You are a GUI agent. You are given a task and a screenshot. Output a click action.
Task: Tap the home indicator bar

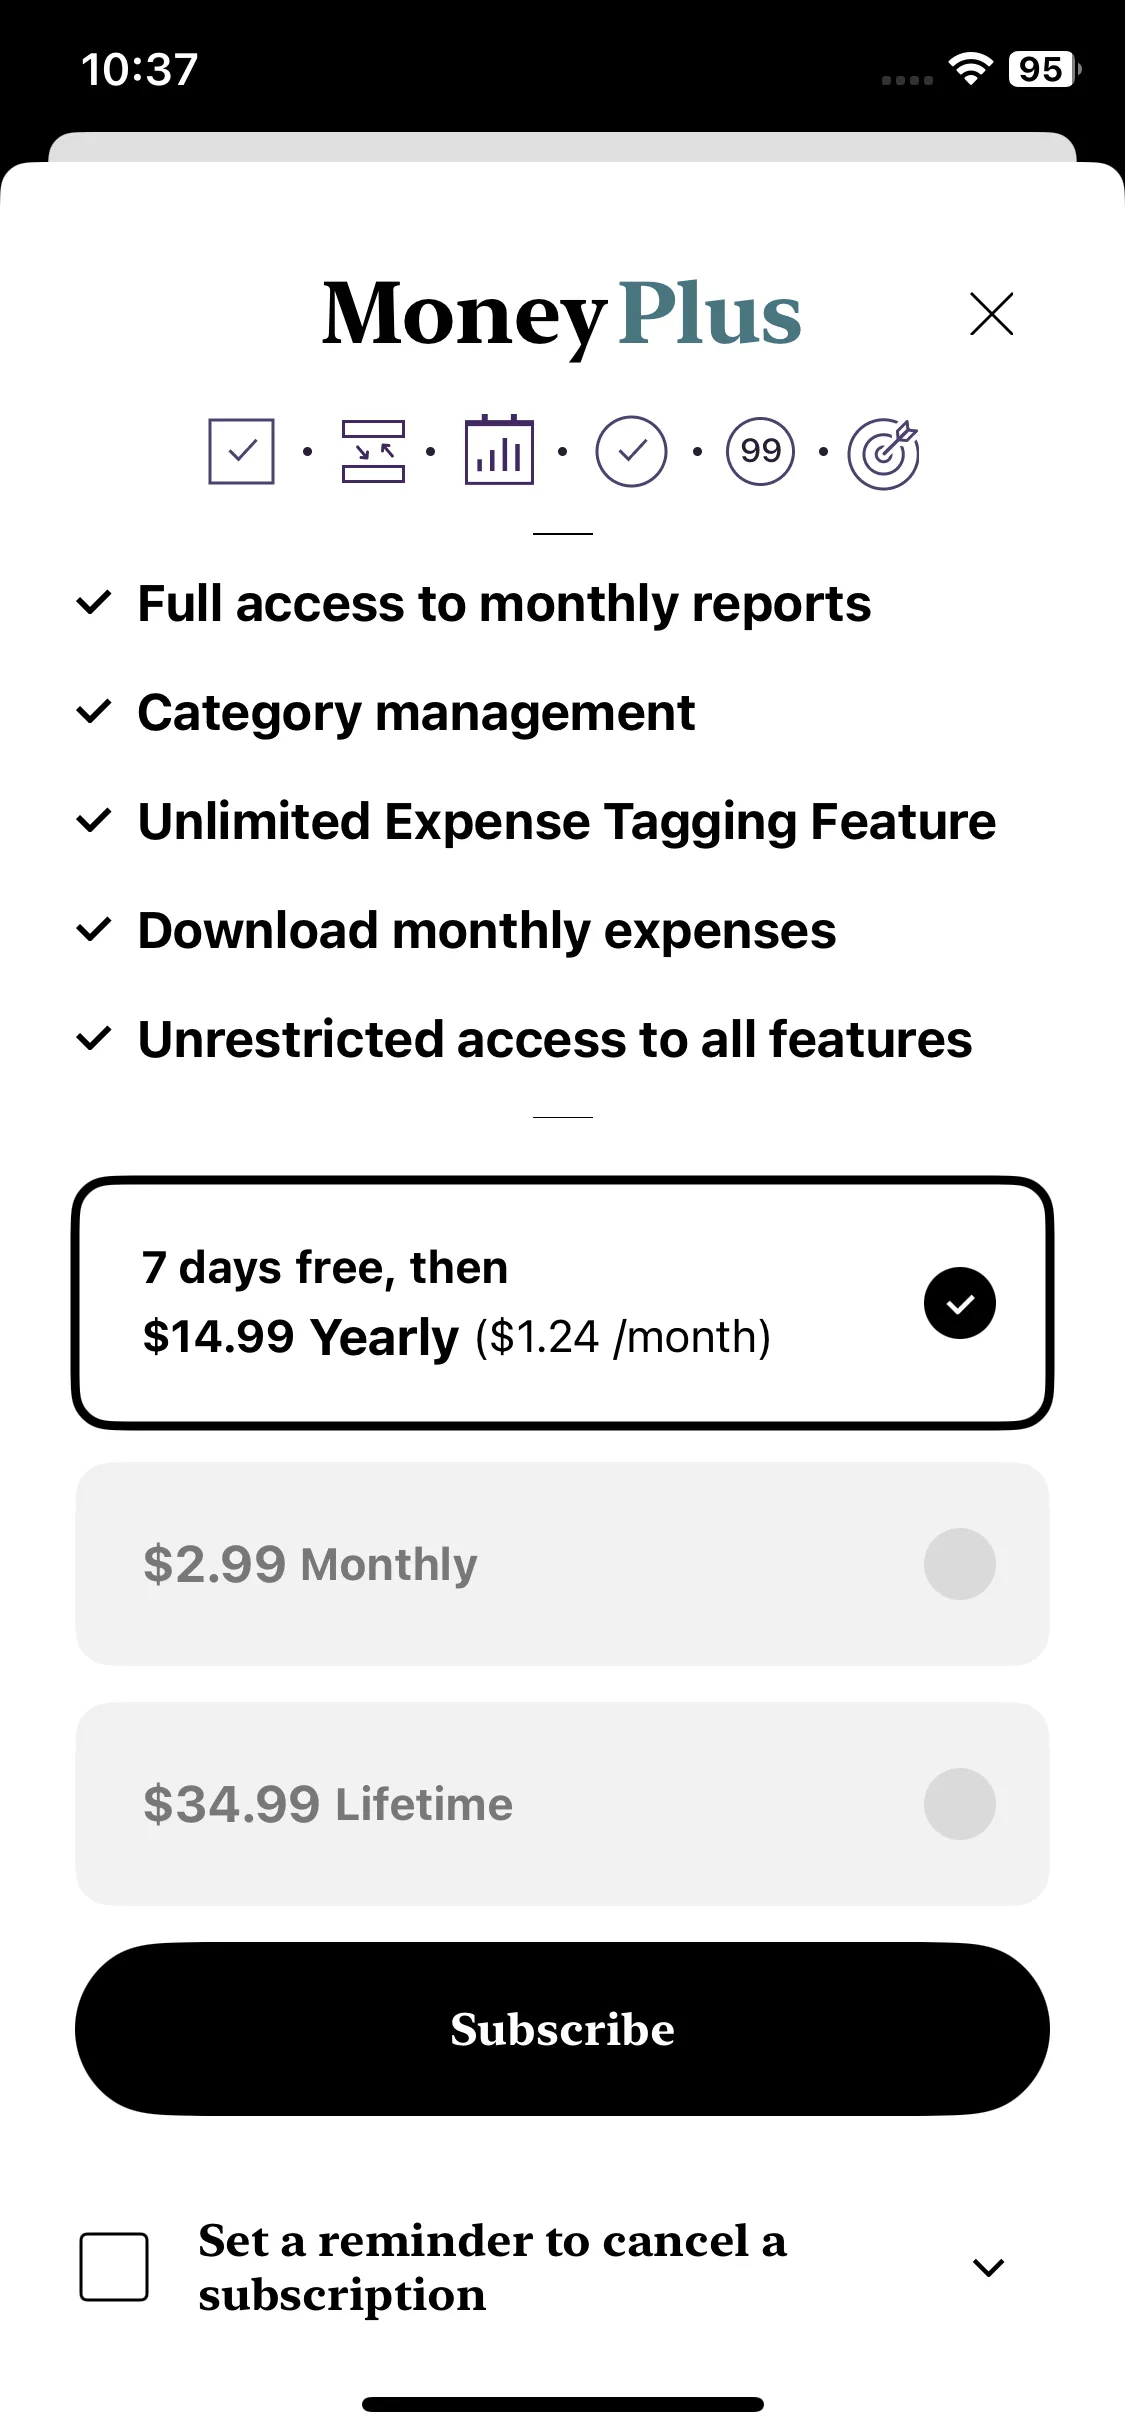[562, 2404]
